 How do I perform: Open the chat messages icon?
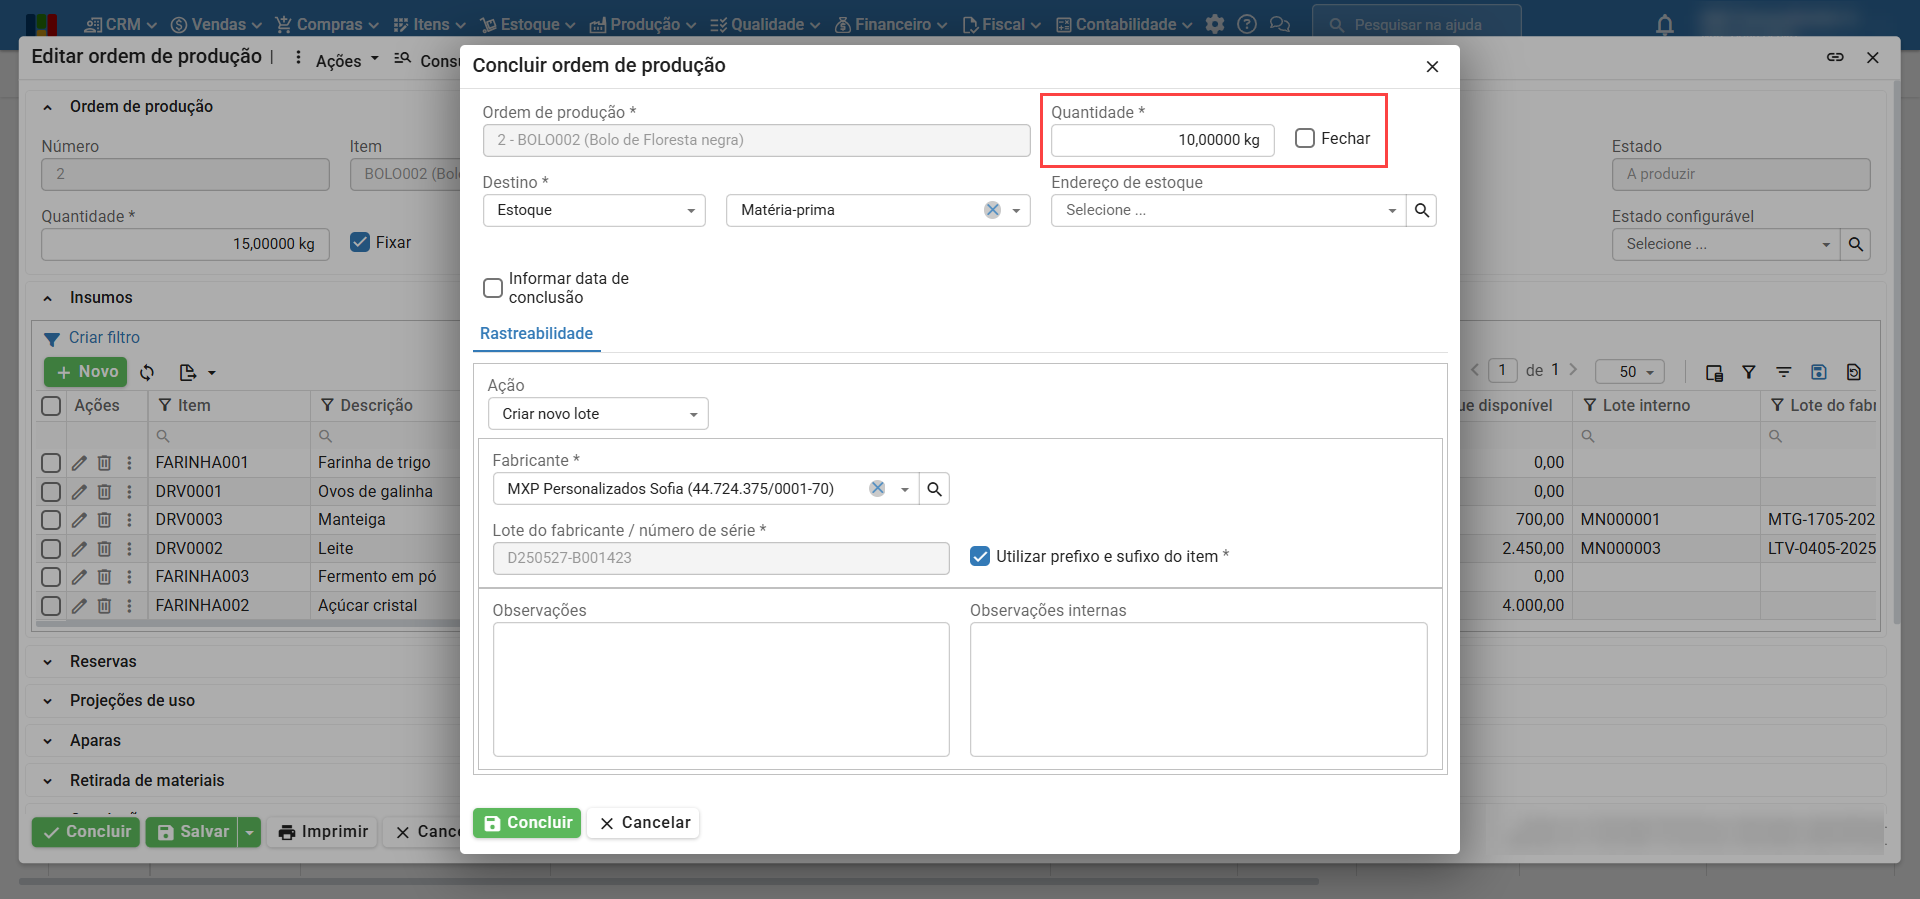tap(1279, 24)
